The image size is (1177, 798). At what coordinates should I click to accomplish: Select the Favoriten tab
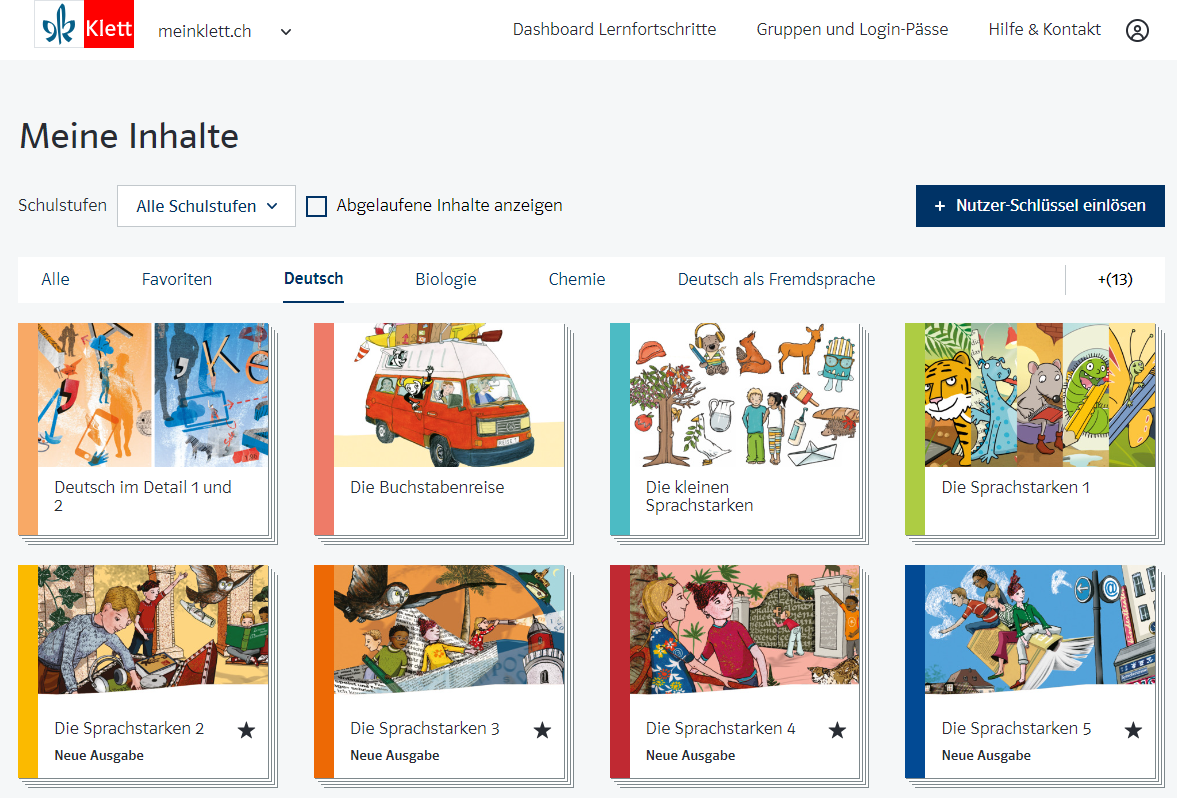click(x=176, y=279)
